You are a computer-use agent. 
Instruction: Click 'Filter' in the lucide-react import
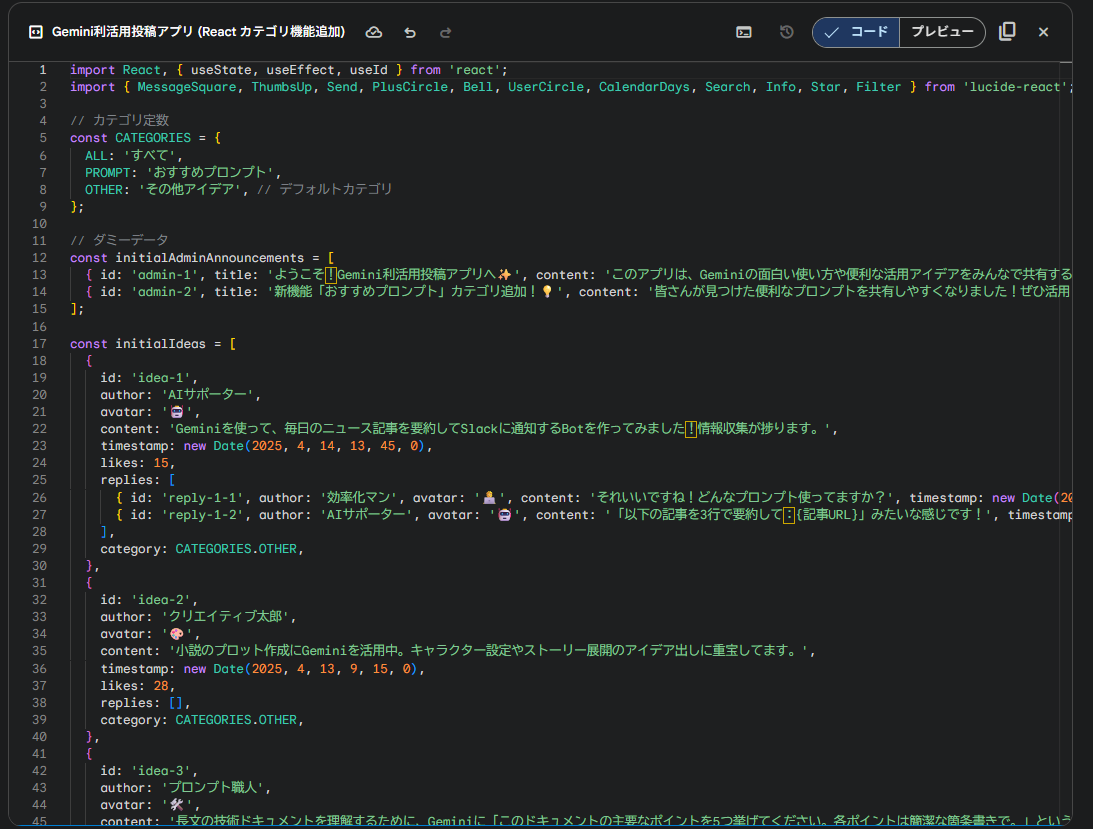(x=878, y=87)
